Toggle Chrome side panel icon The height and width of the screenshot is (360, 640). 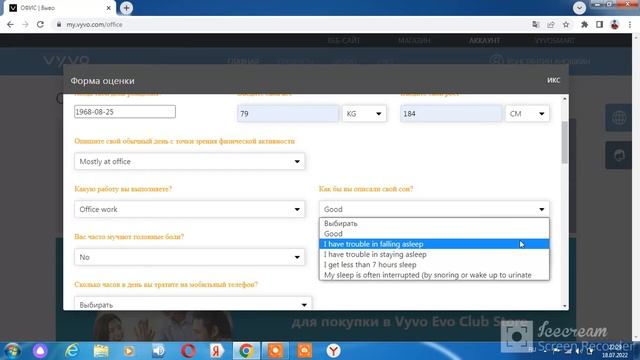600,24
